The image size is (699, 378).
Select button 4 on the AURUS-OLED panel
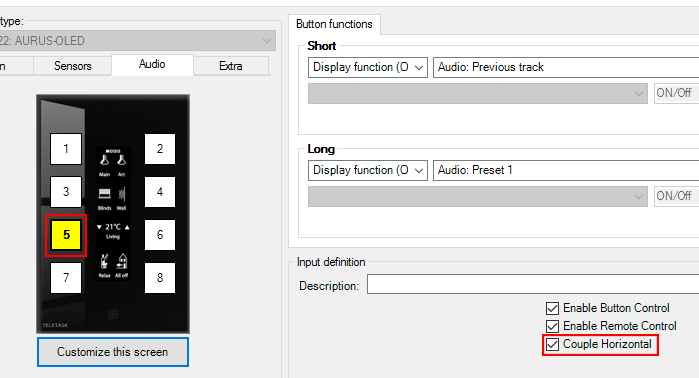[x=160, y=192]
